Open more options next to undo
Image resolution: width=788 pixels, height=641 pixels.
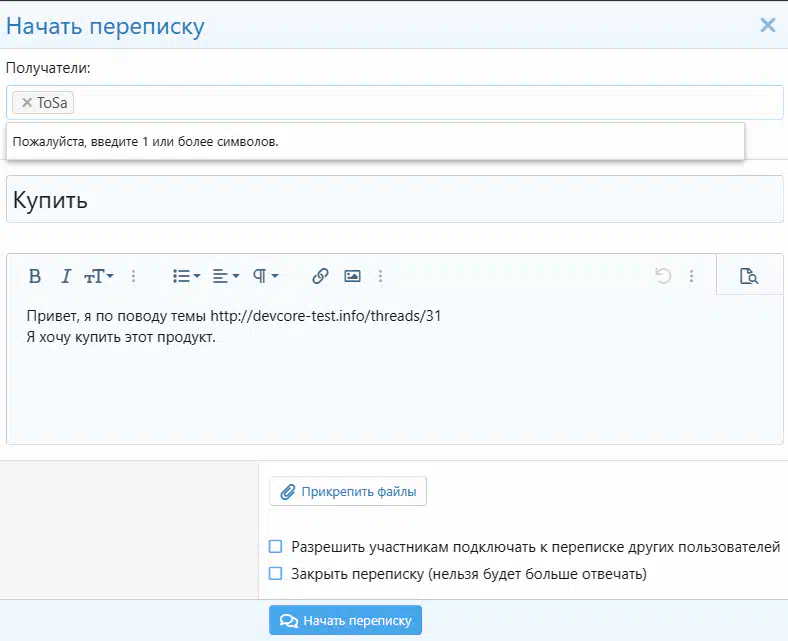point(691,276)
